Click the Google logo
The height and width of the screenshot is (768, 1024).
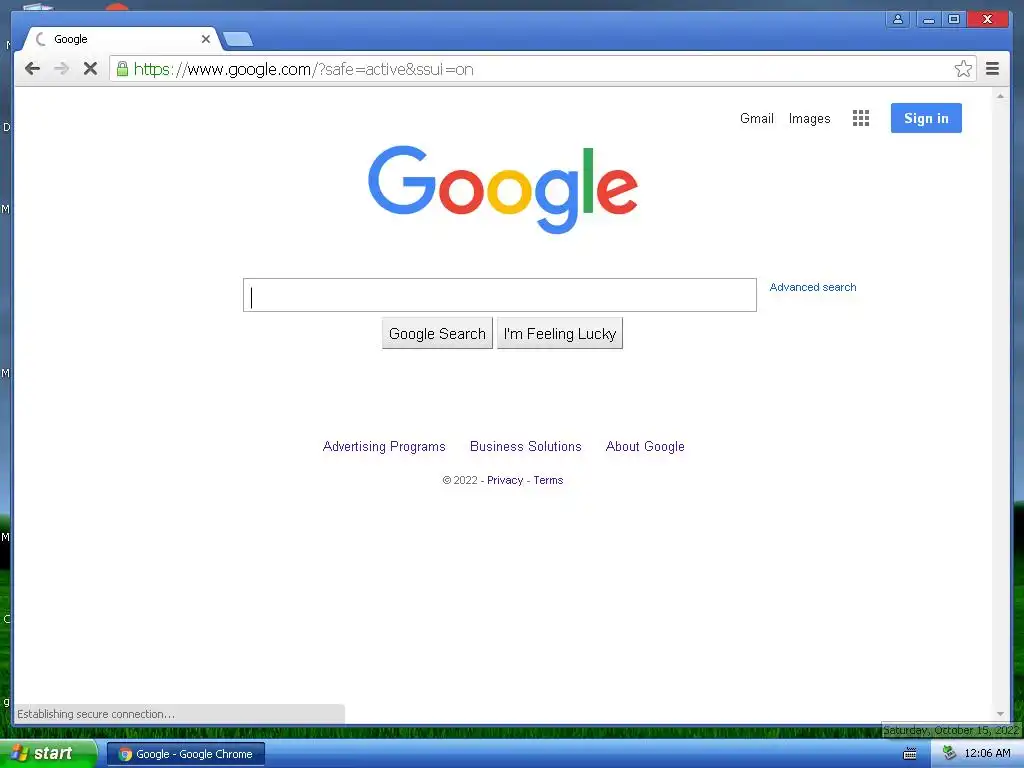(x=503, y=189)
